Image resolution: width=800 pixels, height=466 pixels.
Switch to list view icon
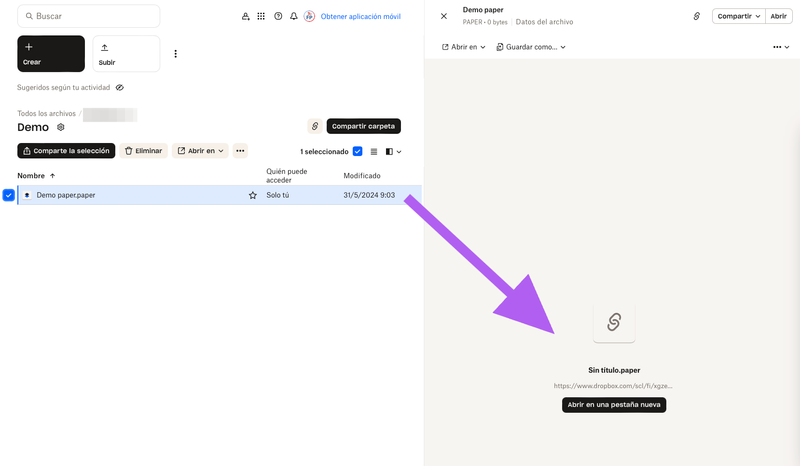click(x=373, y=151)
